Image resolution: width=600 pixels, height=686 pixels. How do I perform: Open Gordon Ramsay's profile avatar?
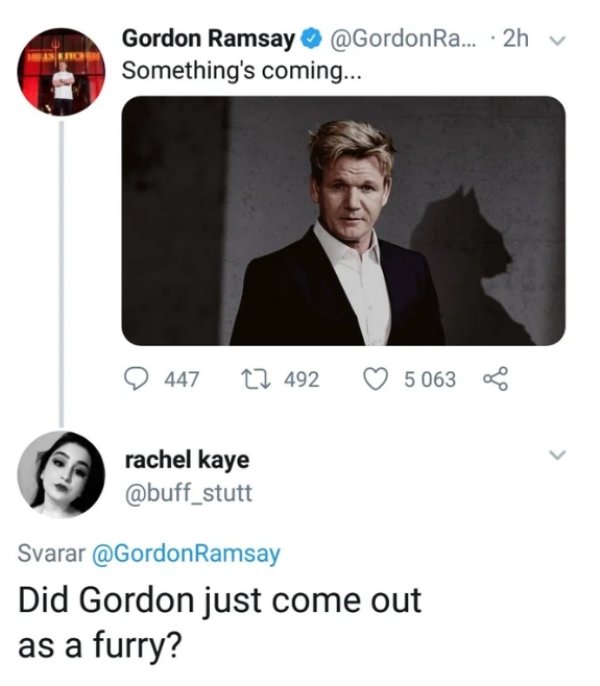pos(62,73)
